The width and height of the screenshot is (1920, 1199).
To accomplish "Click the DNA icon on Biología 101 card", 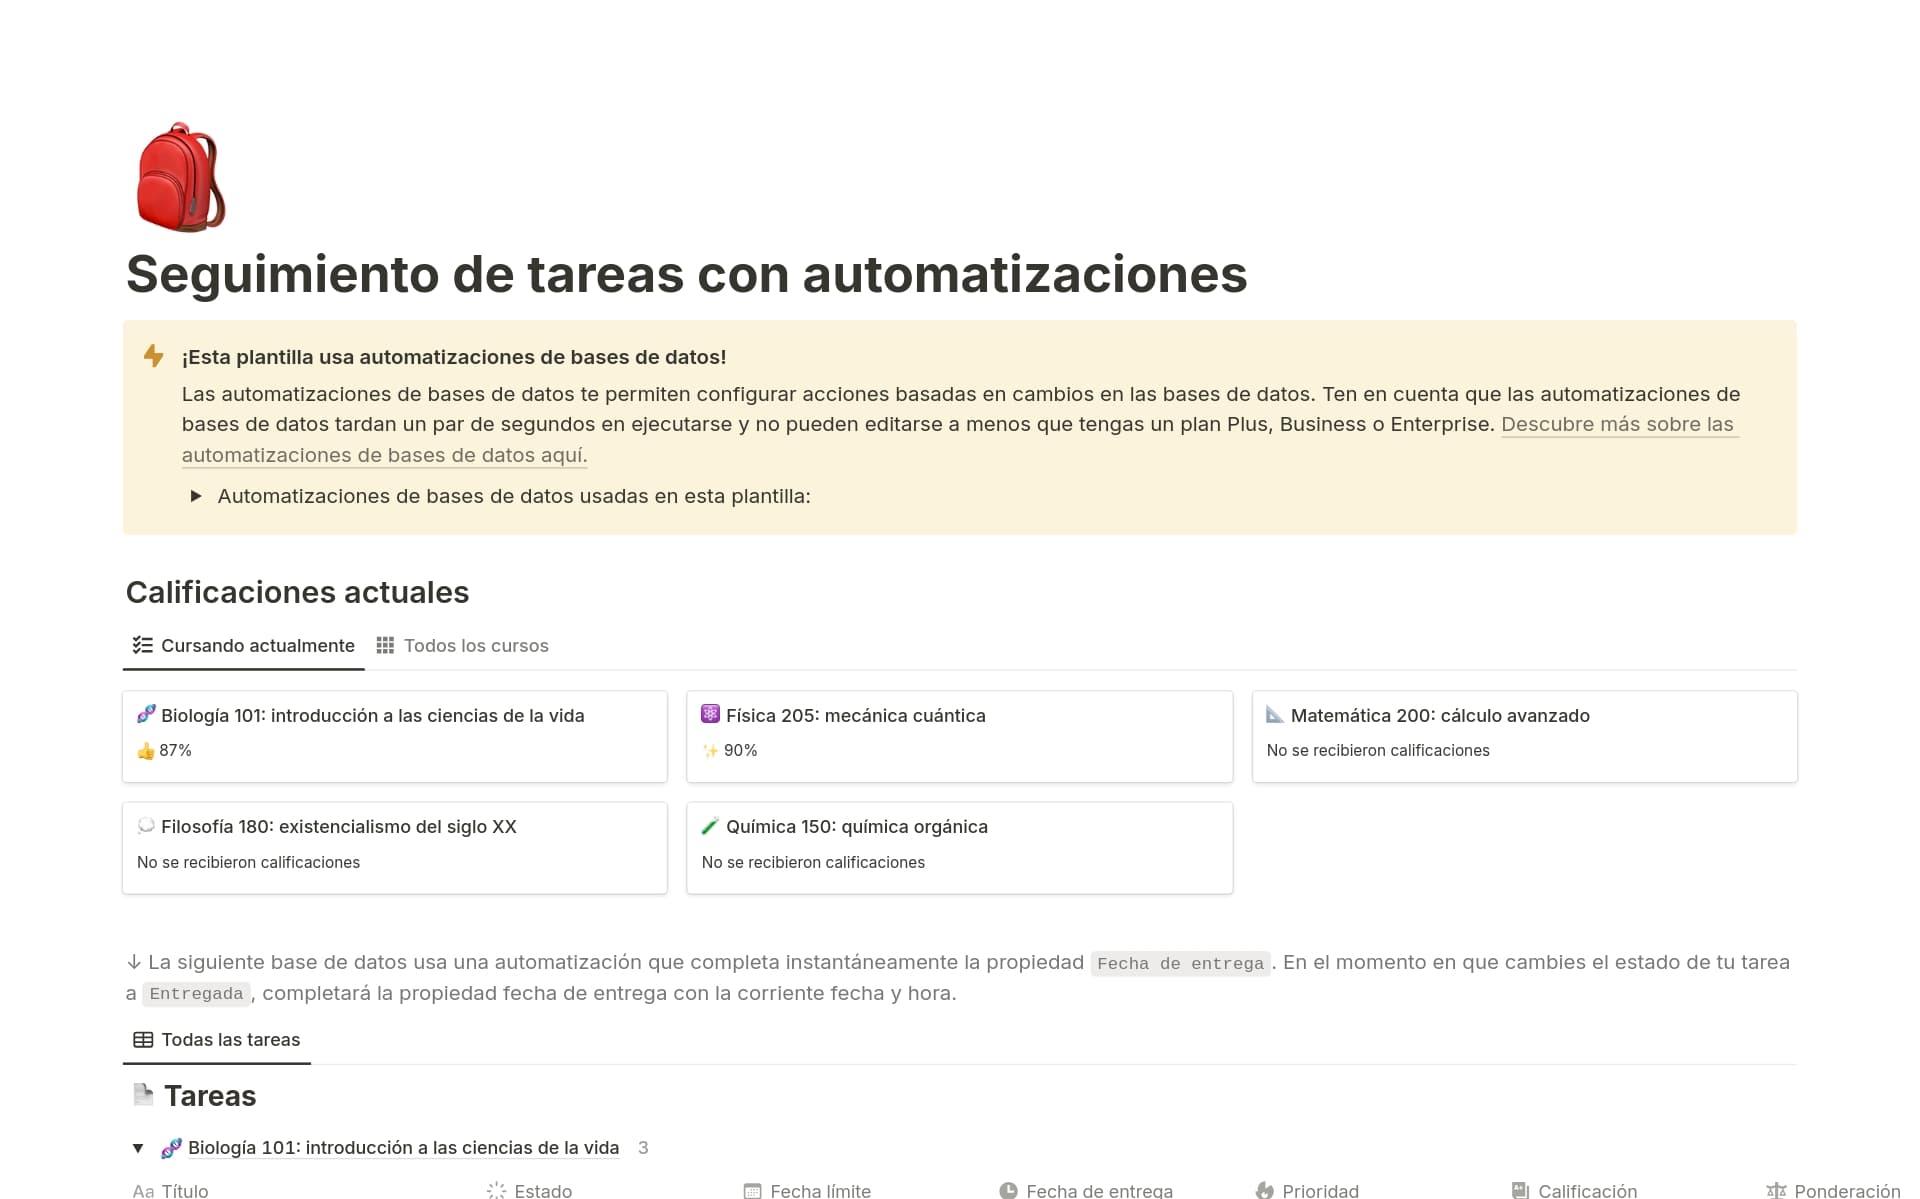I will pos(146,714).
